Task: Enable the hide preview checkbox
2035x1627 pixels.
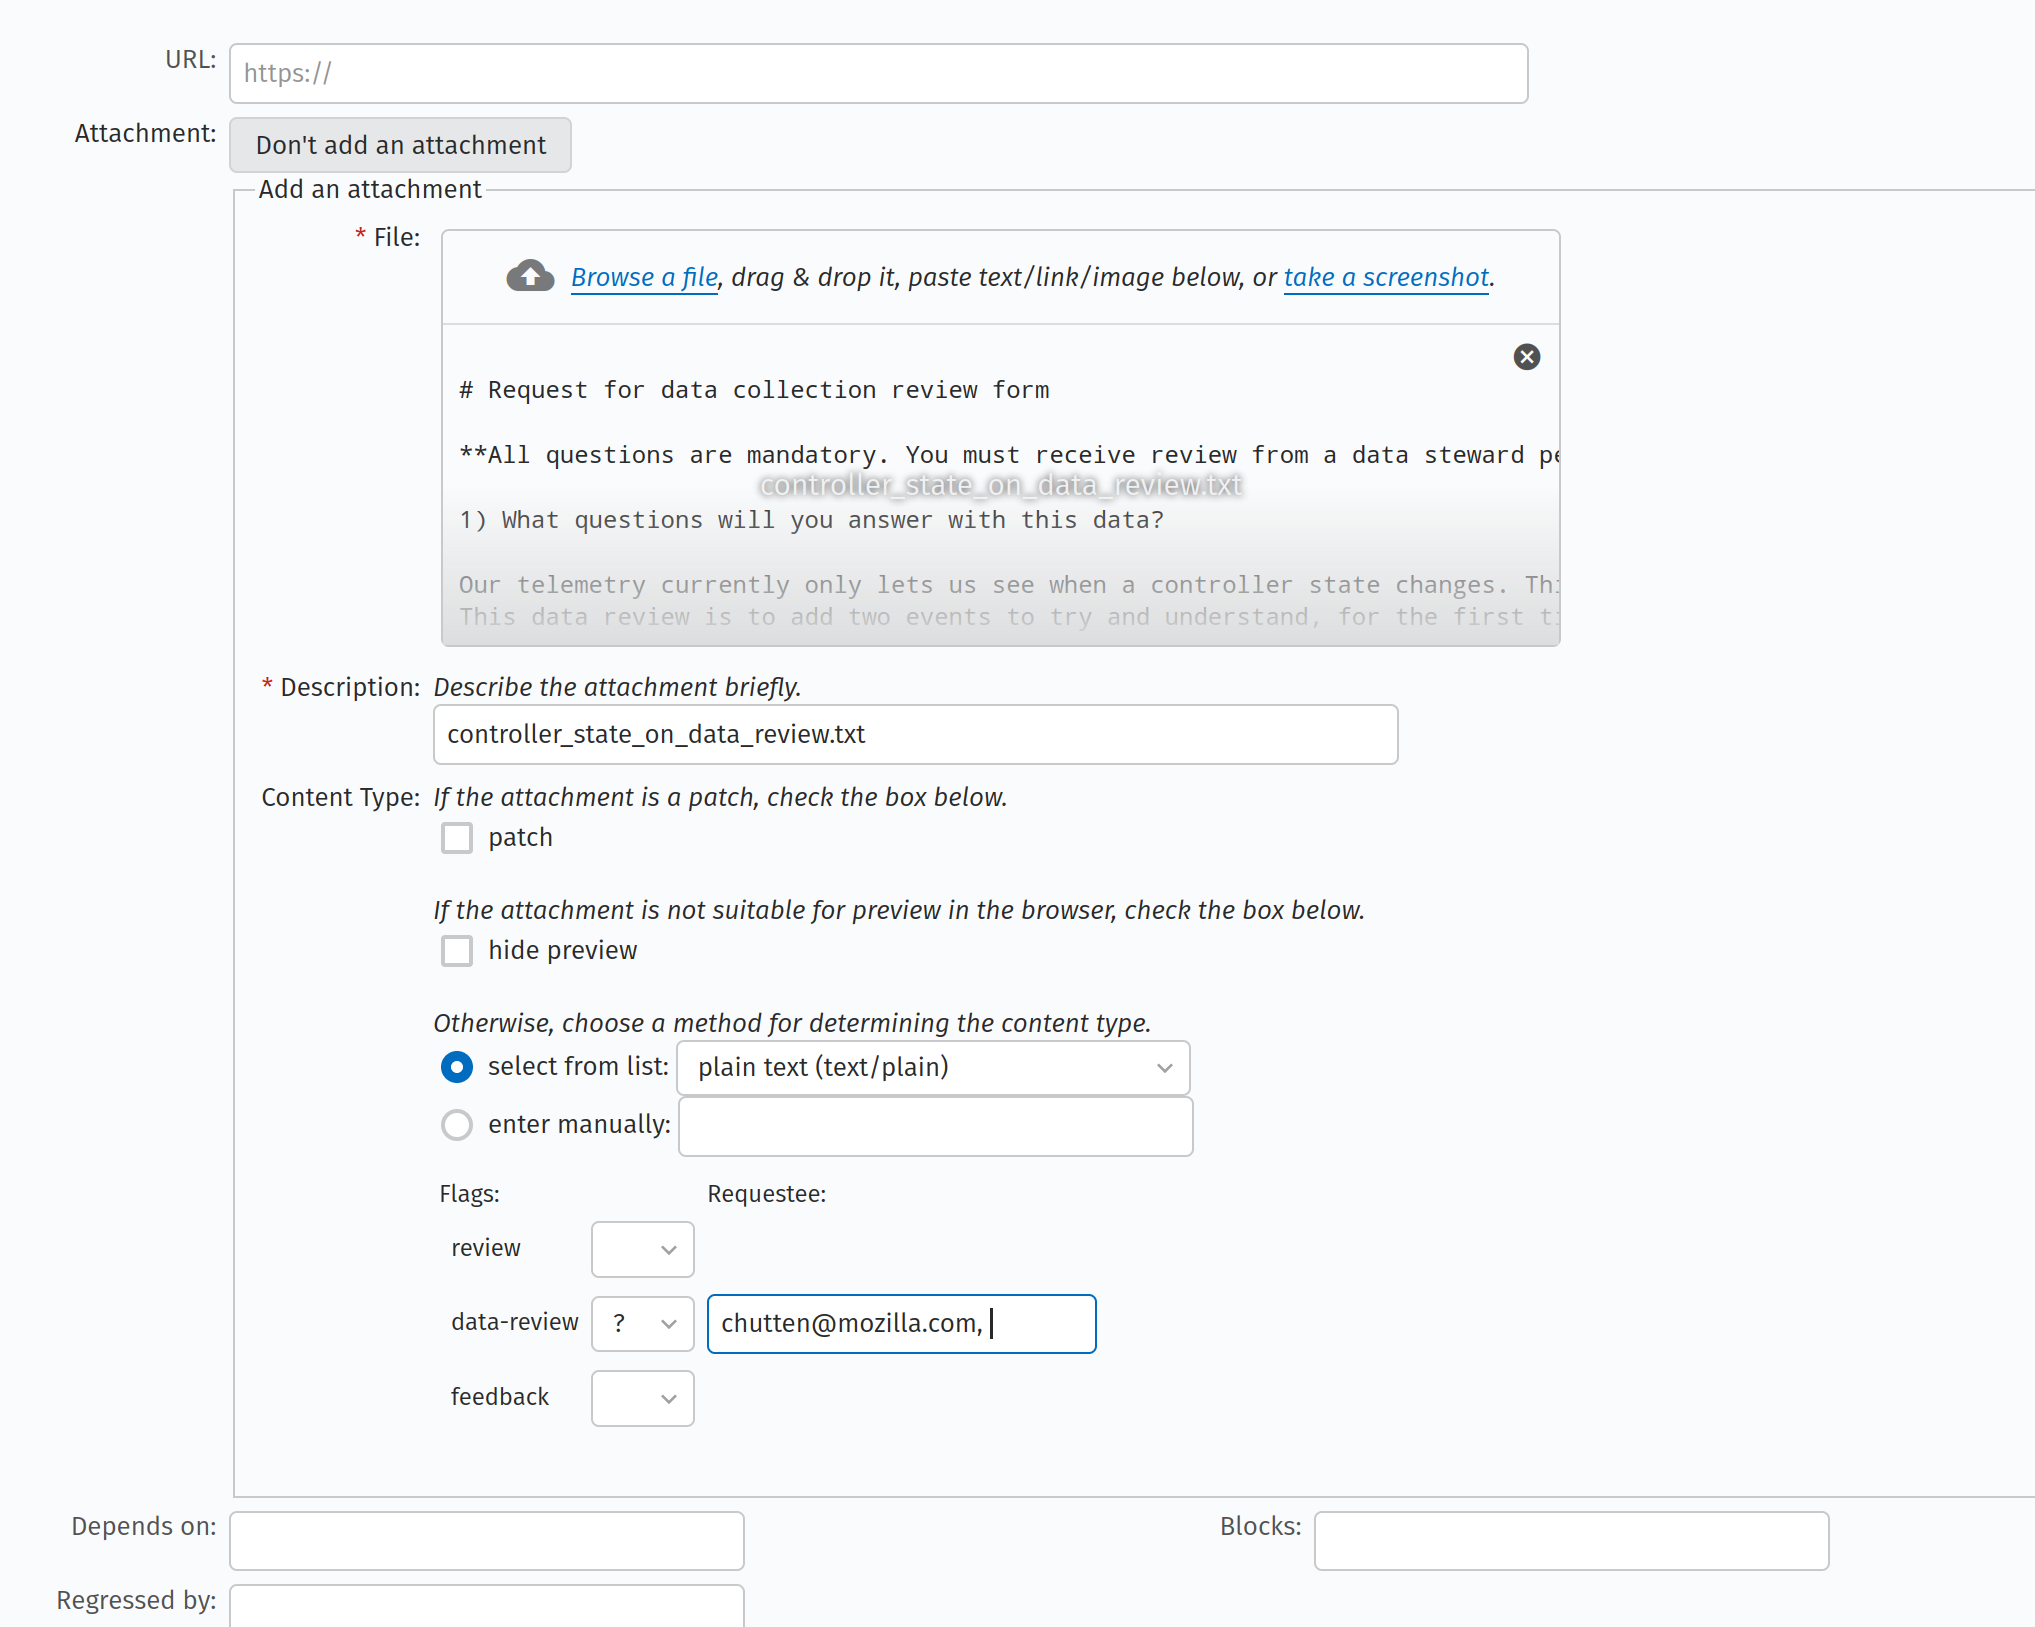Action: tap(457, 951)
